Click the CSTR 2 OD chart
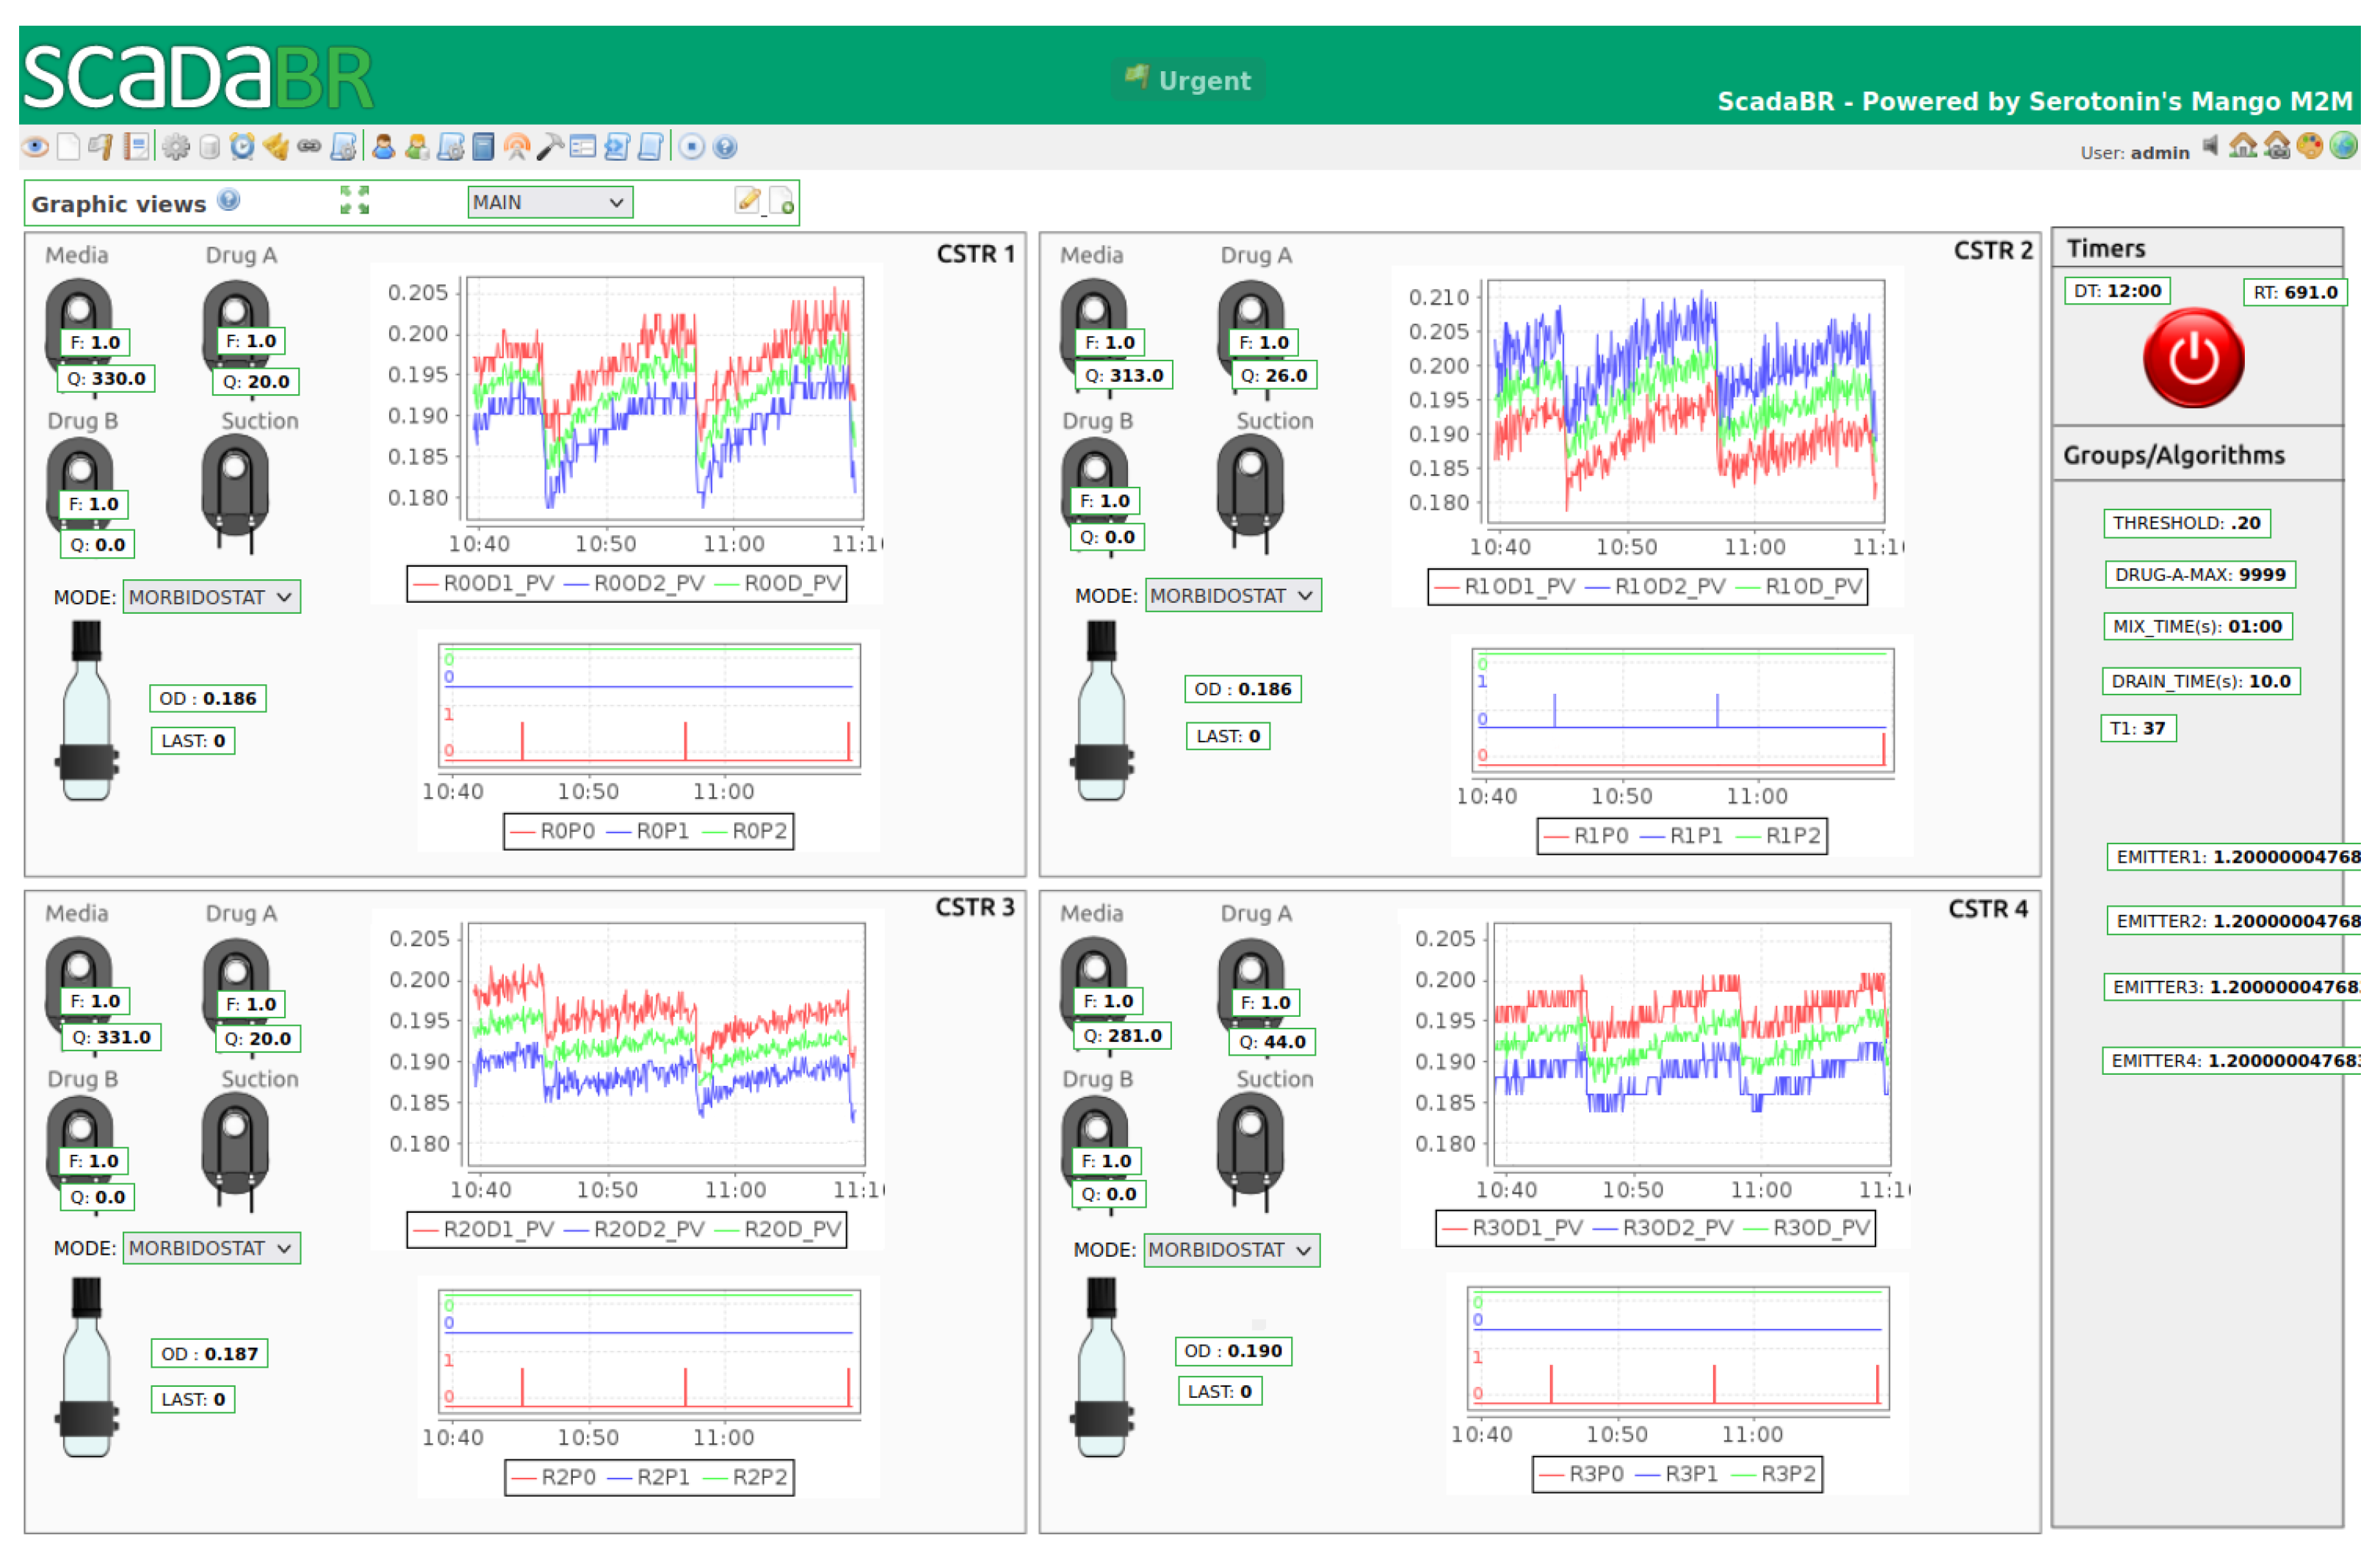This screenshot has height=1552, width=2380. [1685, 402]
